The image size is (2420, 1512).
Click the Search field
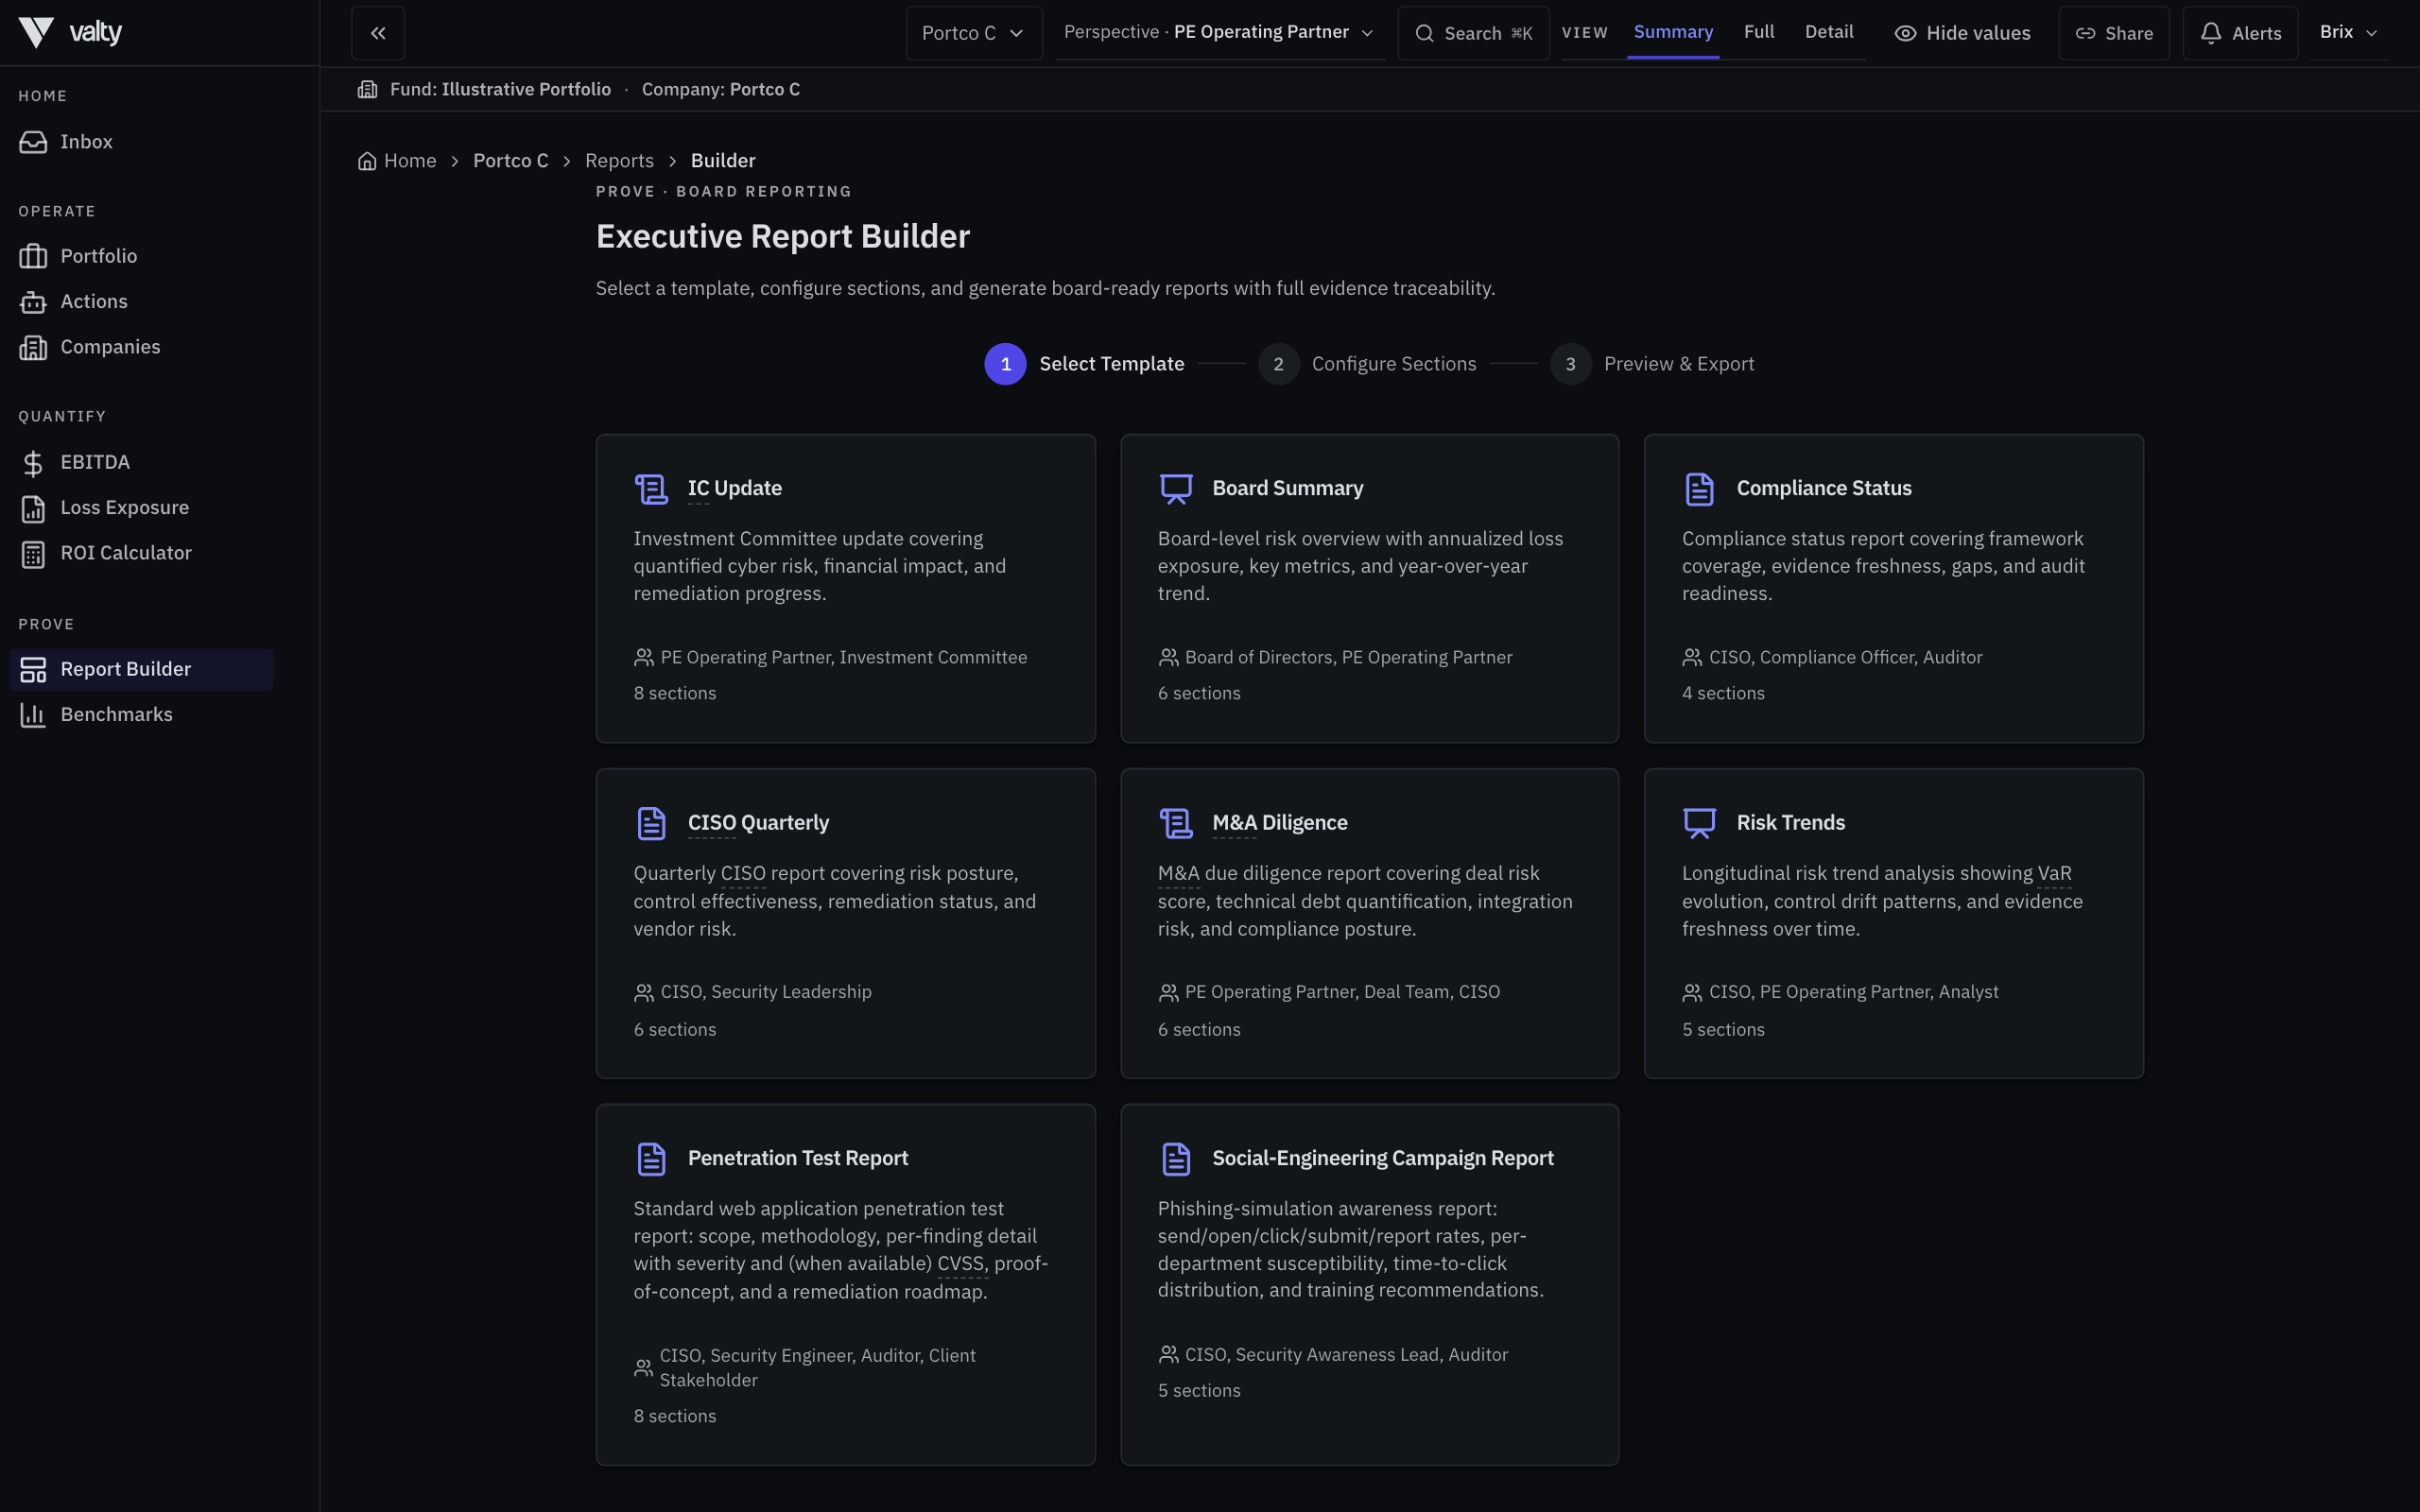[1473, 33]
